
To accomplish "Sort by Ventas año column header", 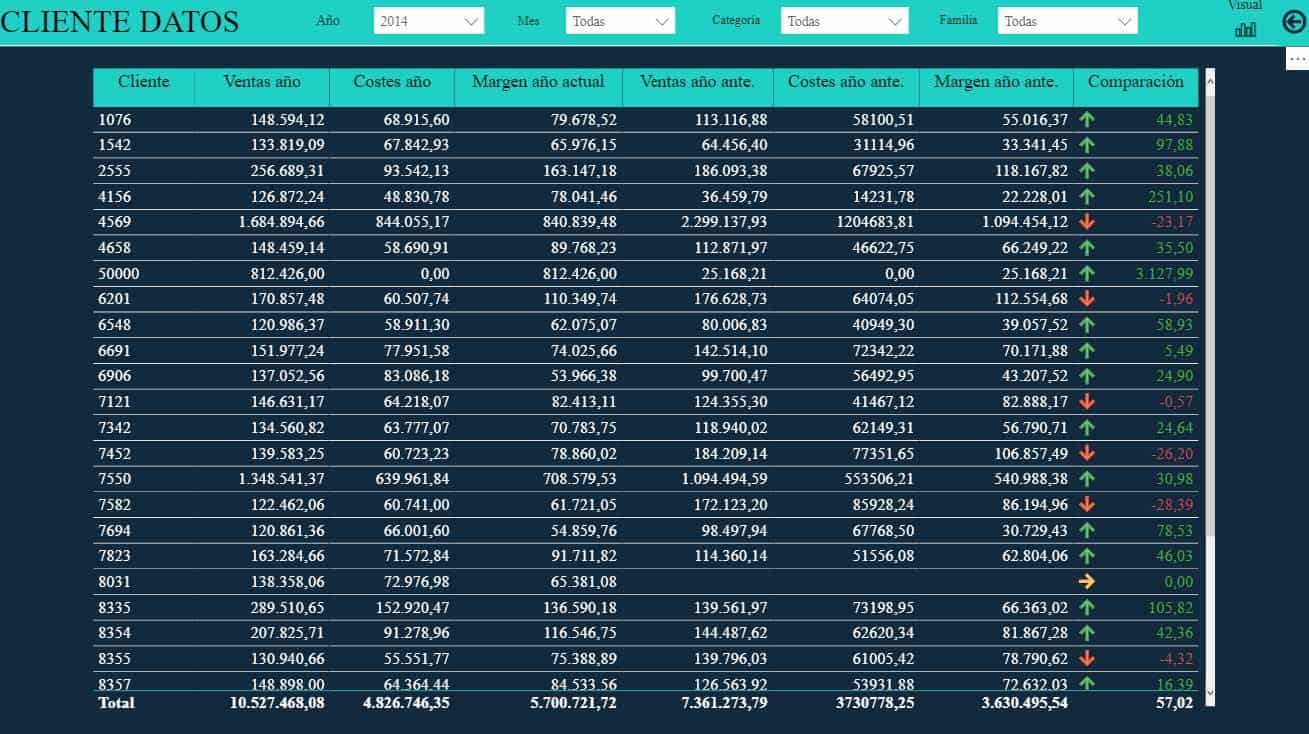I will [x=262, y=82].
